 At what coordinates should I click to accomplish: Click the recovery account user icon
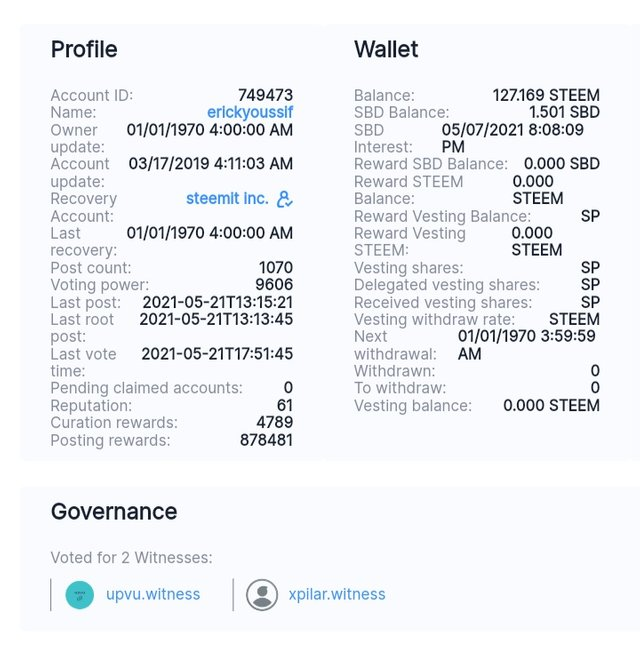pyautogui.click(x=285, y=199)
